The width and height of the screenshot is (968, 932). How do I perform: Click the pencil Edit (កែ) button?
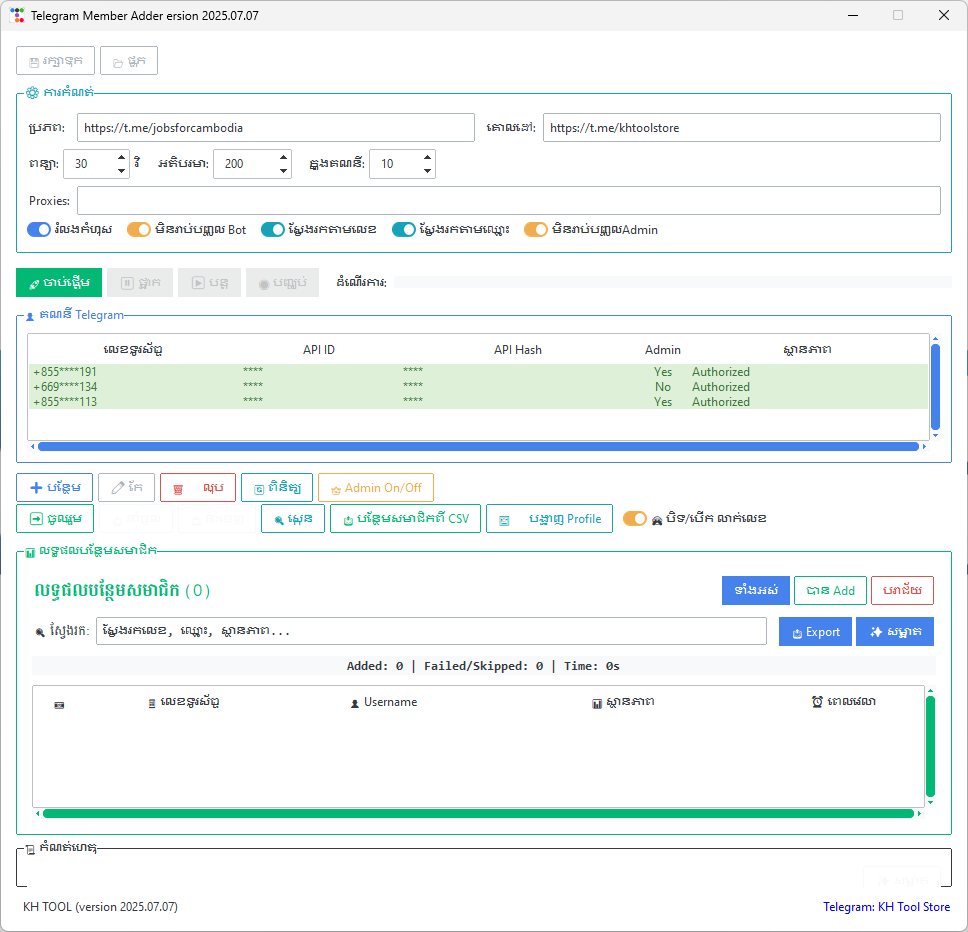coord(127,488)
